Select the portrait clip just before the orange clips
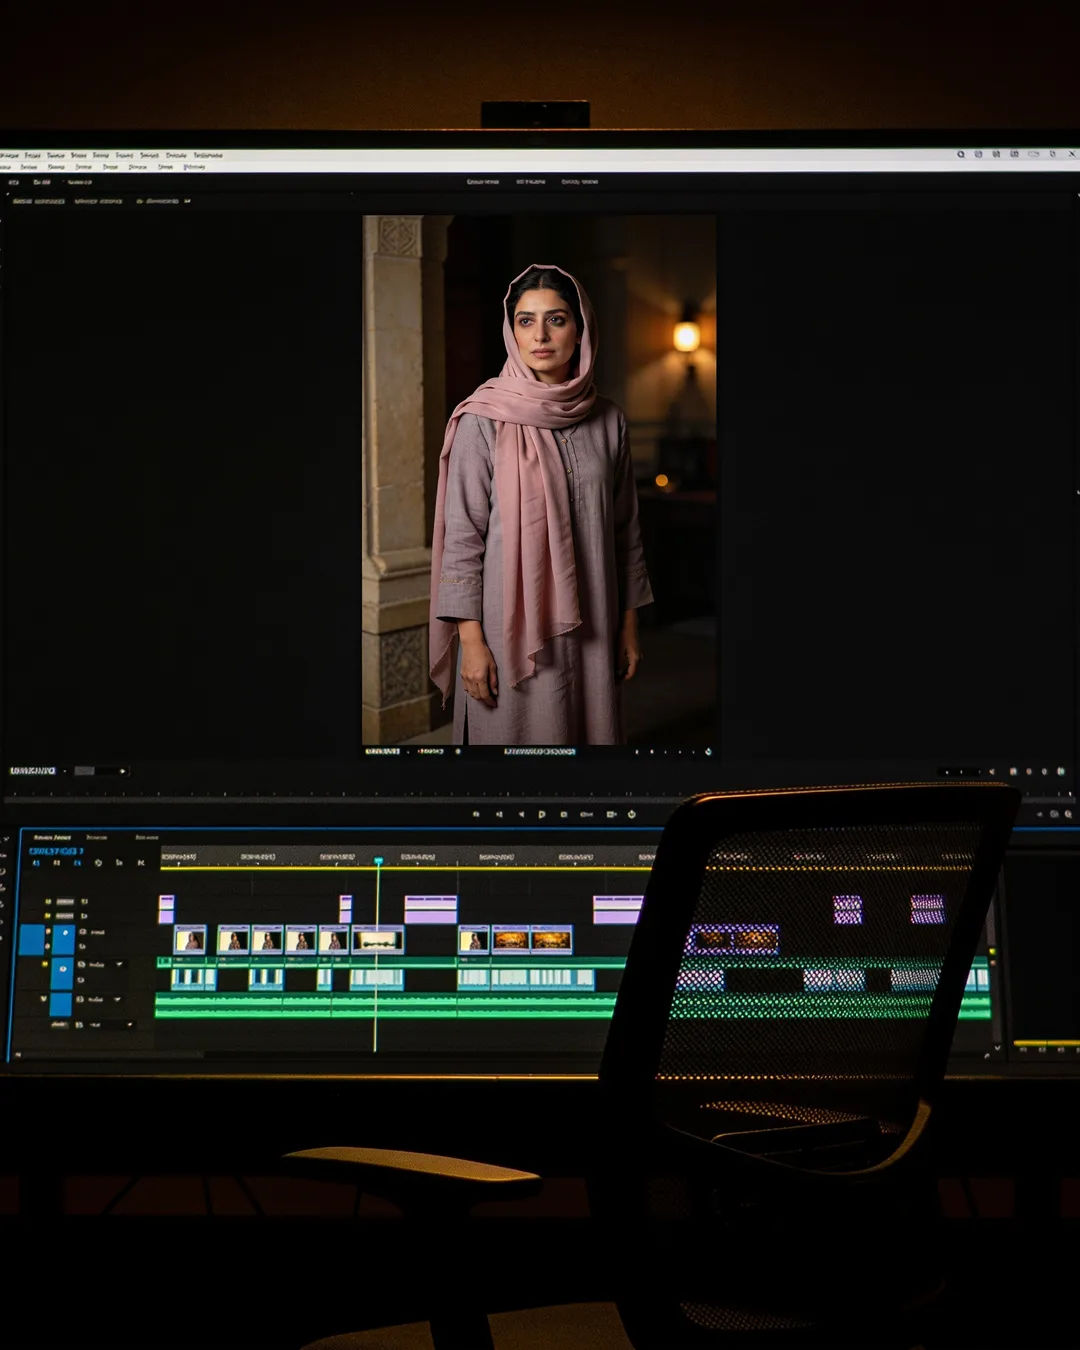 tap(474, 939)
